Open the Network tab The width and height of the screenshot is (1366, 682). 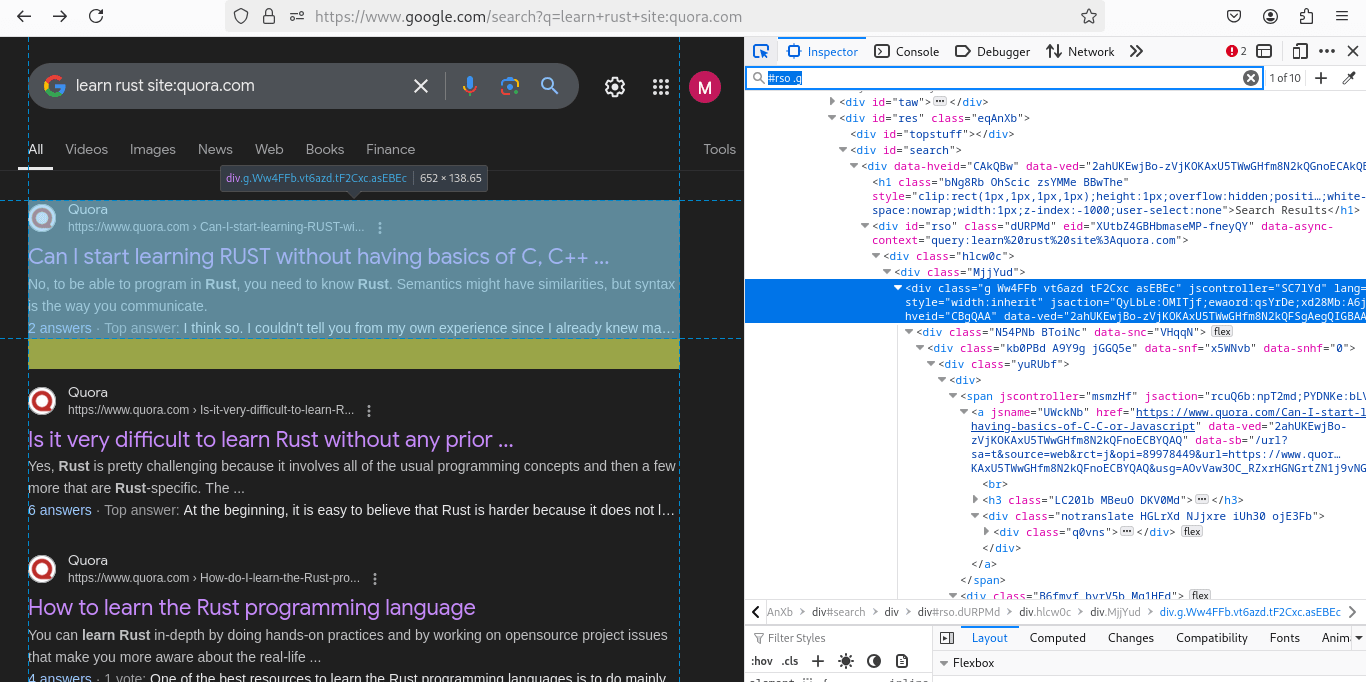1080,51
